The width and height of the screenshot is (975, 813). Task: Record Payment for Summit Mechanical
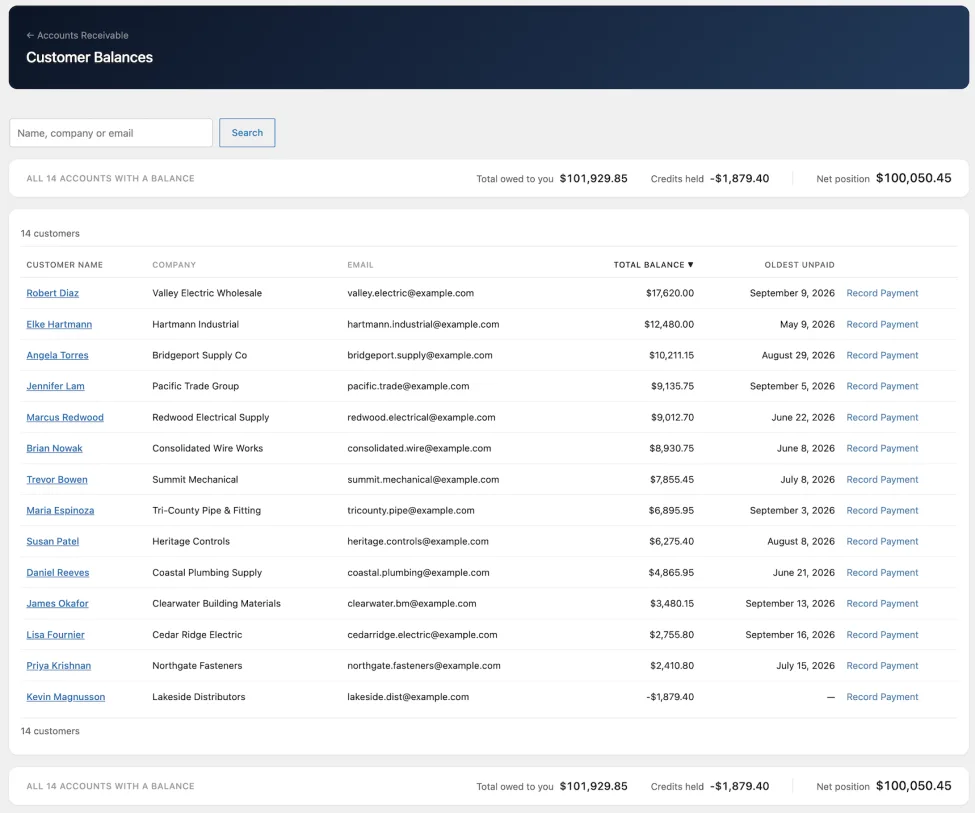coord(882,480)
